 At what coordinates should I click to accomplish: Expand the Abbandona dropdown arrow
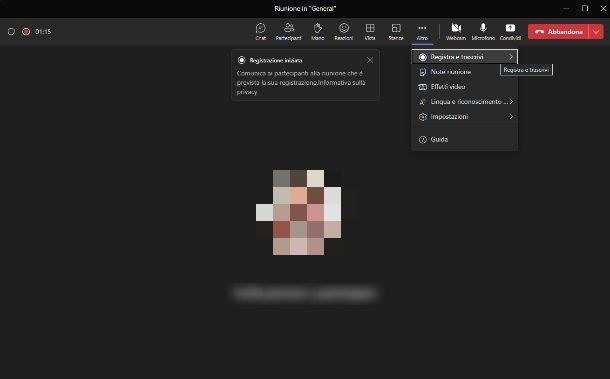(x=596, y=32)
